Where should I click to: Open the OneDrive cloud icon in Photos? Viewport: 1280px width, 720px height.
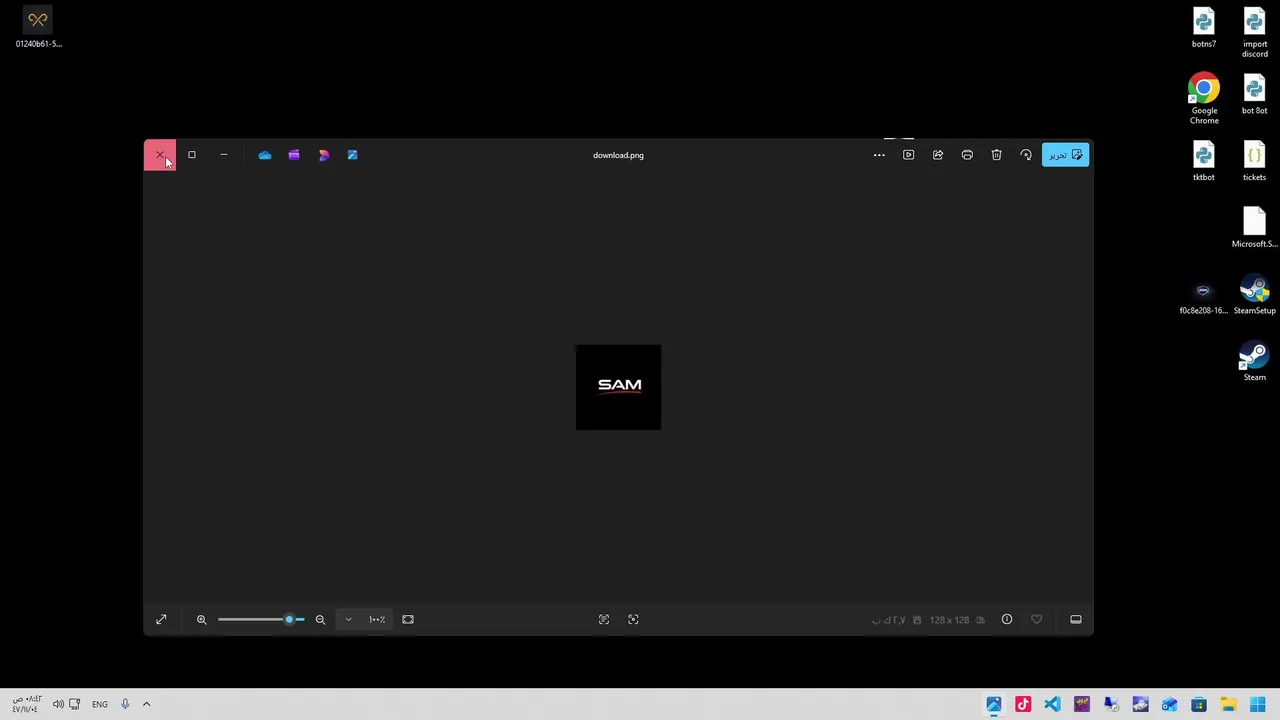coord(264,155)
